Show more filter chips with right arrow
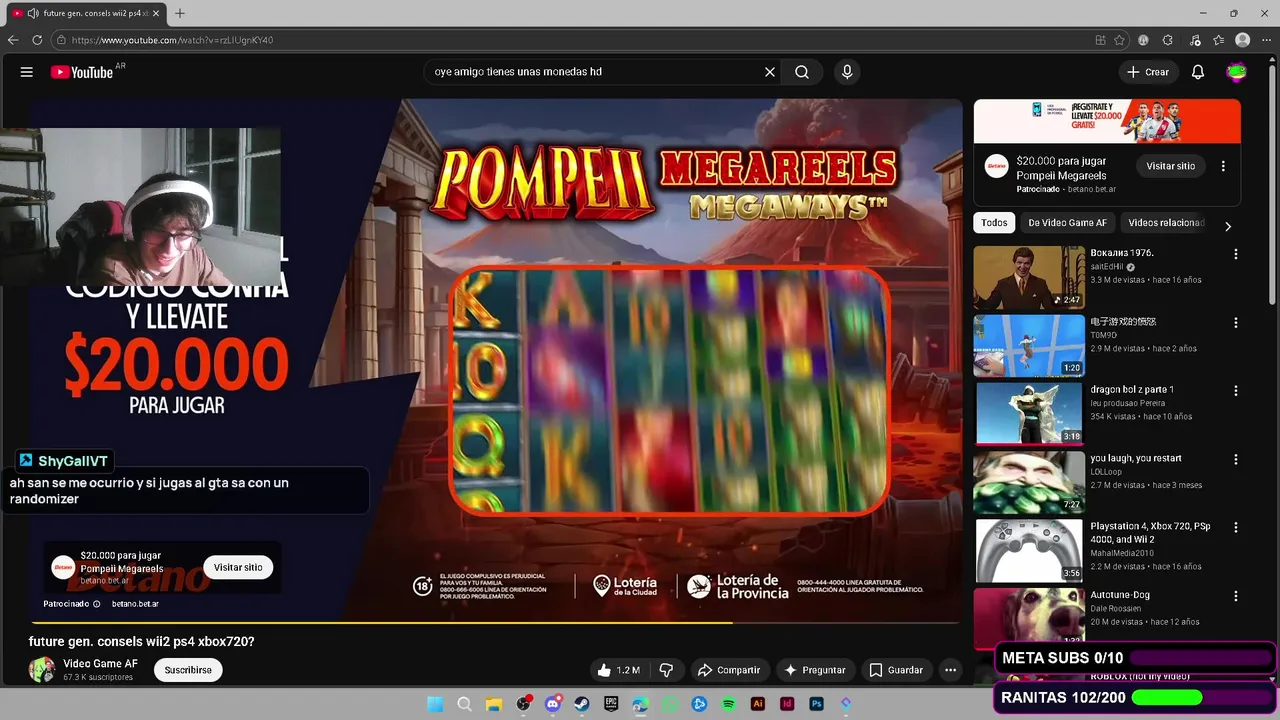The height and width of the screenshot is (720, 1280). coord(1228,226)
